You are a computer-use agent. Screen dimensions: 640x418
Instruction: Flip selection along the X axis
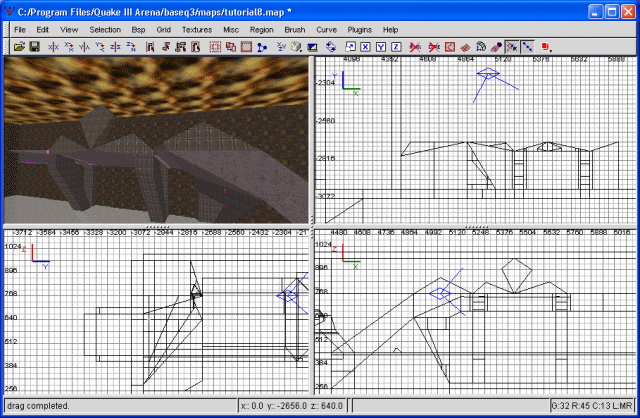pyautogui.click(x=53, y=47)
